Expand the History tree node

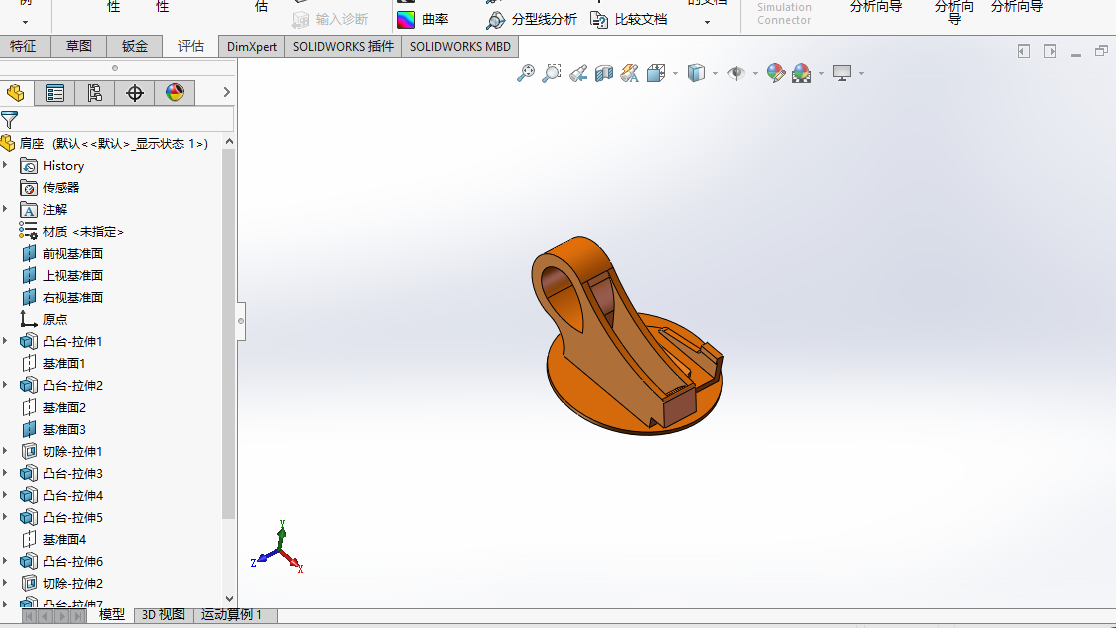coord(6,165)
